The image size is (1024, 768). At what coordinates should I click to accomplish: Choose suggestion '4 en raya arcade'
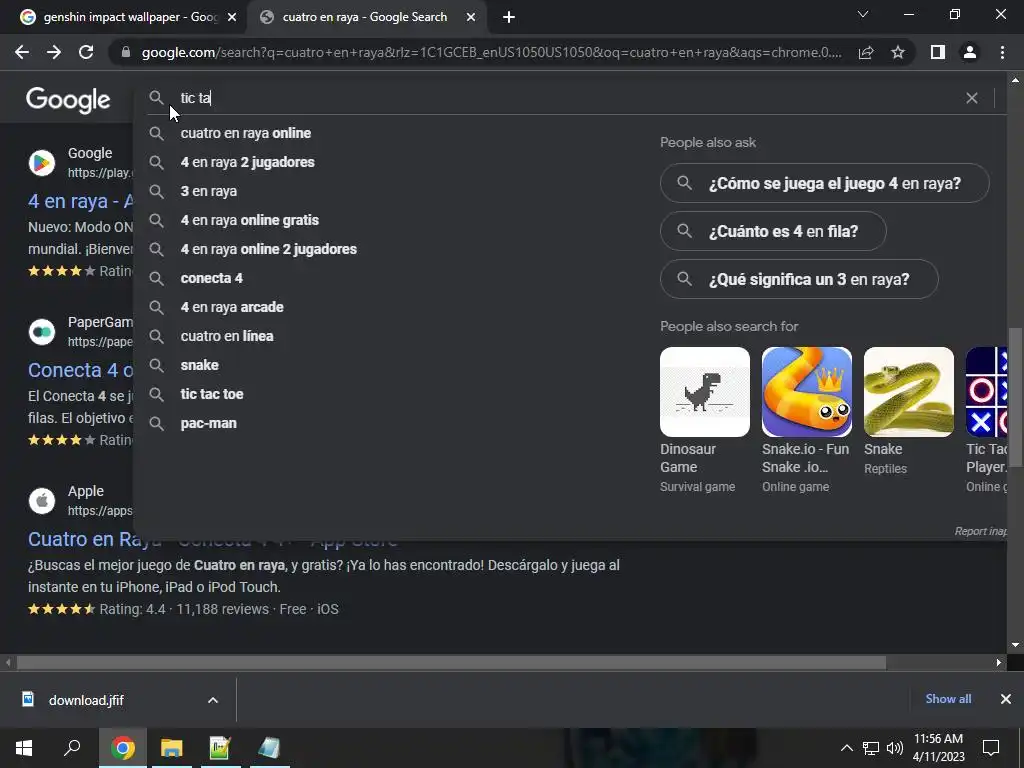point(232,307)
